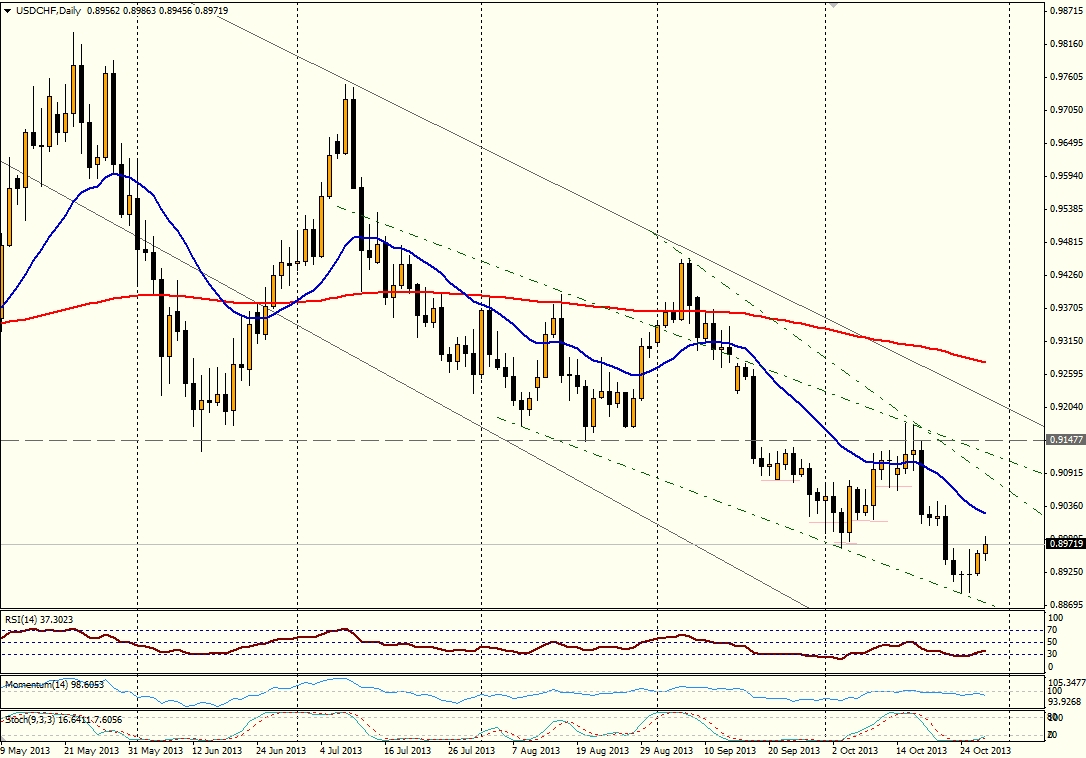1086x758 pixels.
Task: Click the chart shift triangle marker at top
Action: 832,5
